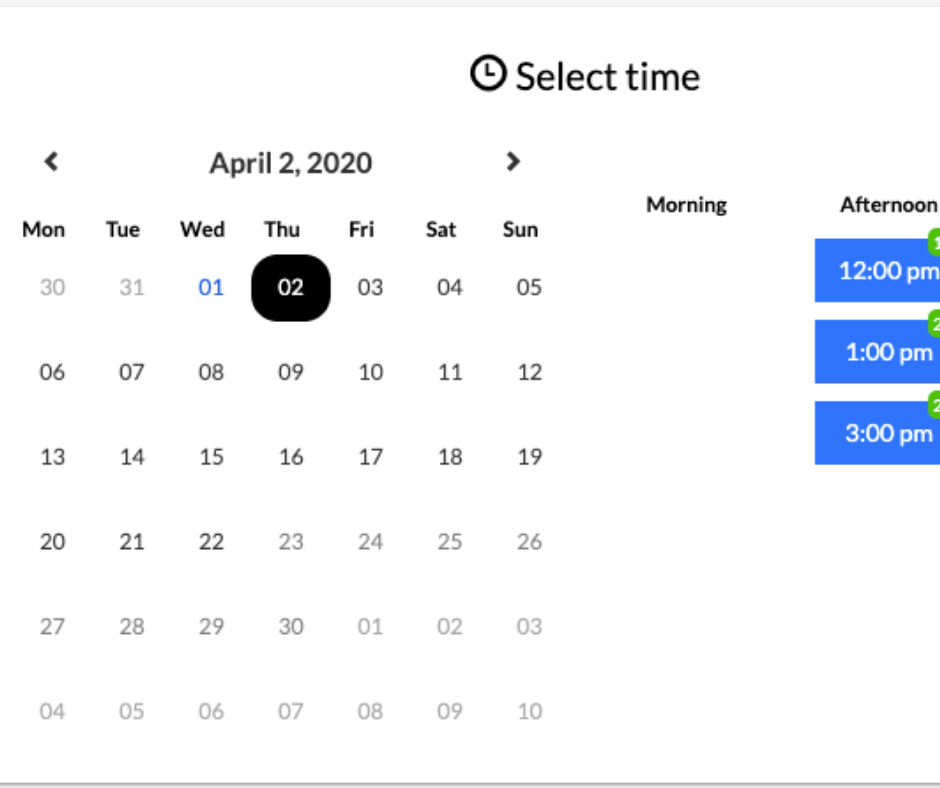The image size is (940, 788).
Task: Click the selected date 02
Action: tap(291, 288)
